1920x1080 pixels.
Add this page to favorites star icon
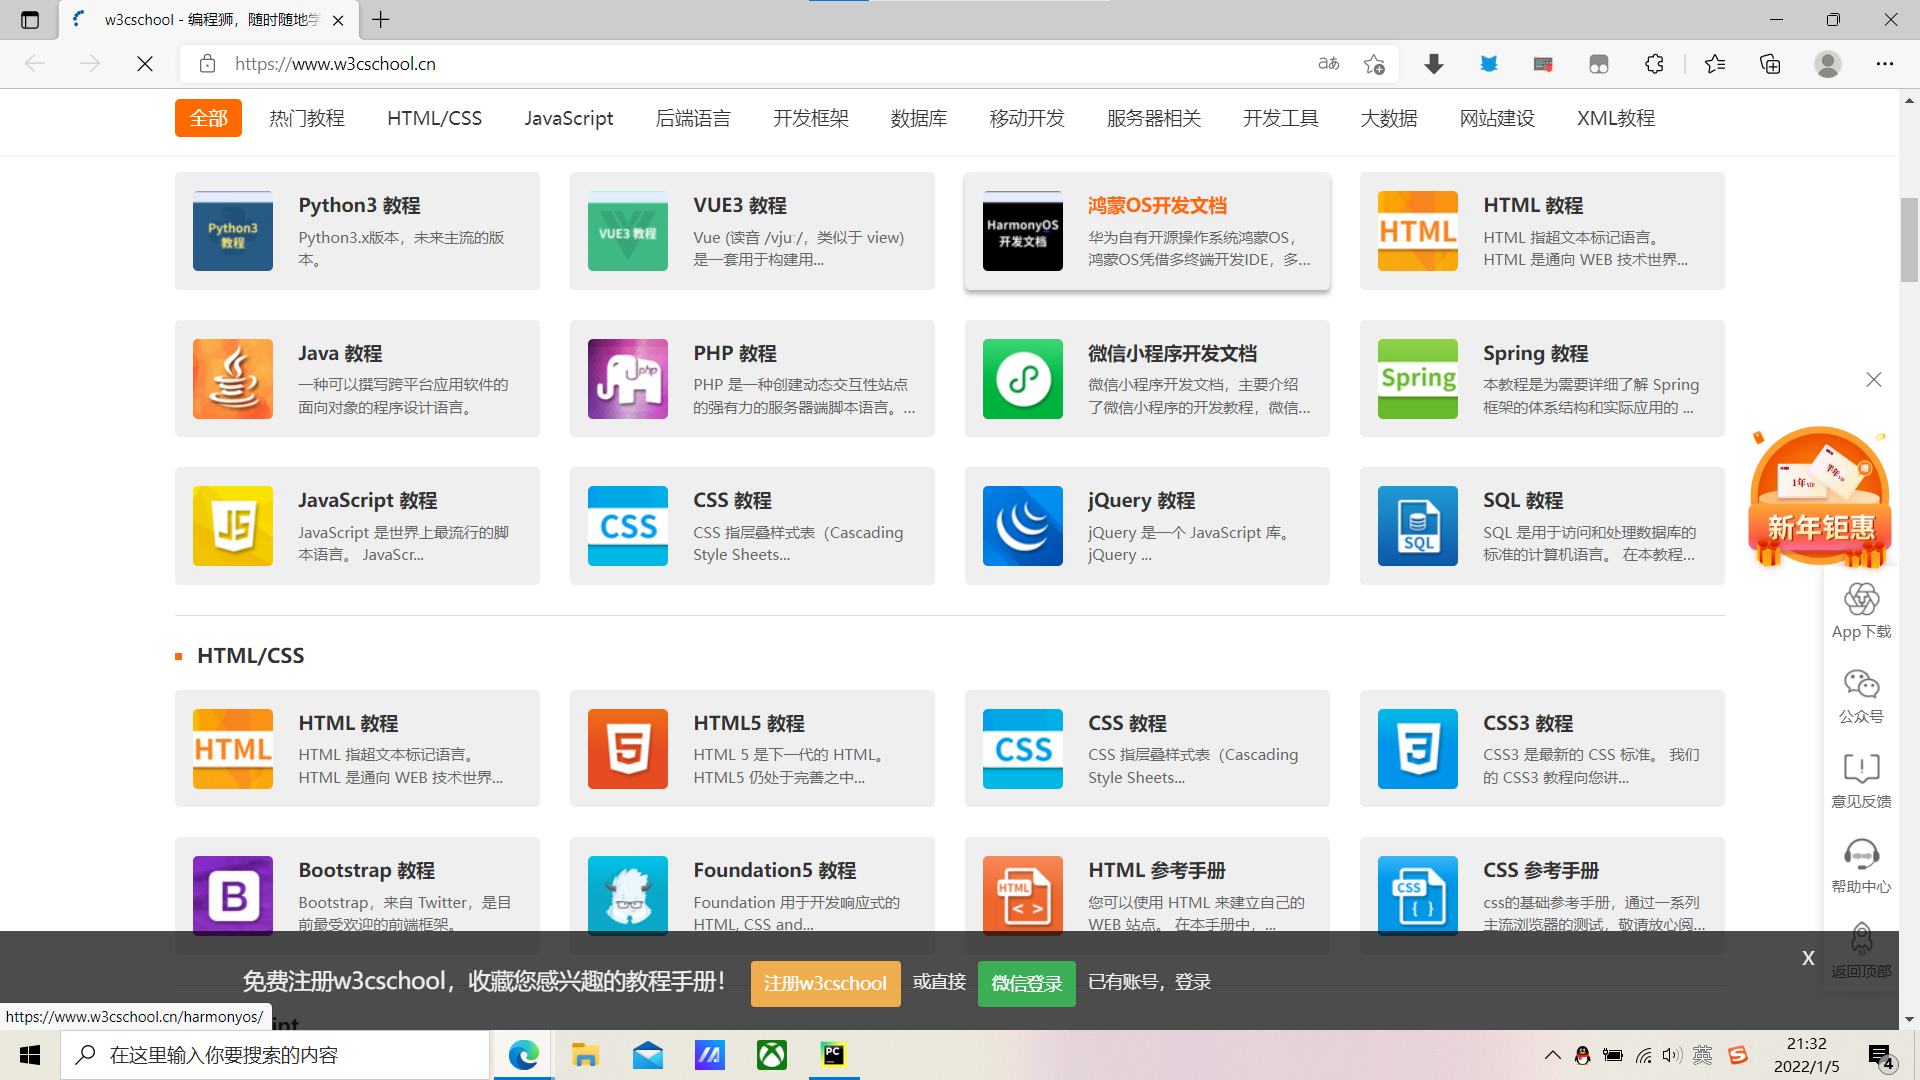point(1374,64)
